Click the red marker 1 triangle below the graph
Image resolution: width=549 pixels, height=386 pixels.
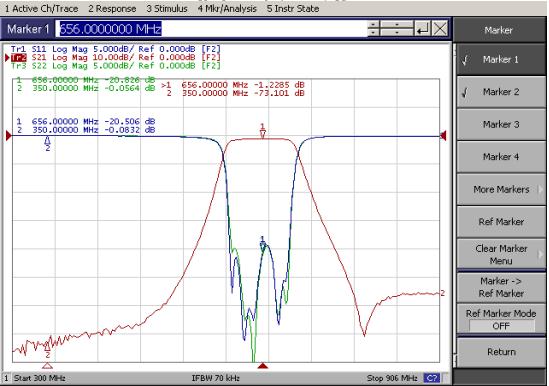click(263, 366)
